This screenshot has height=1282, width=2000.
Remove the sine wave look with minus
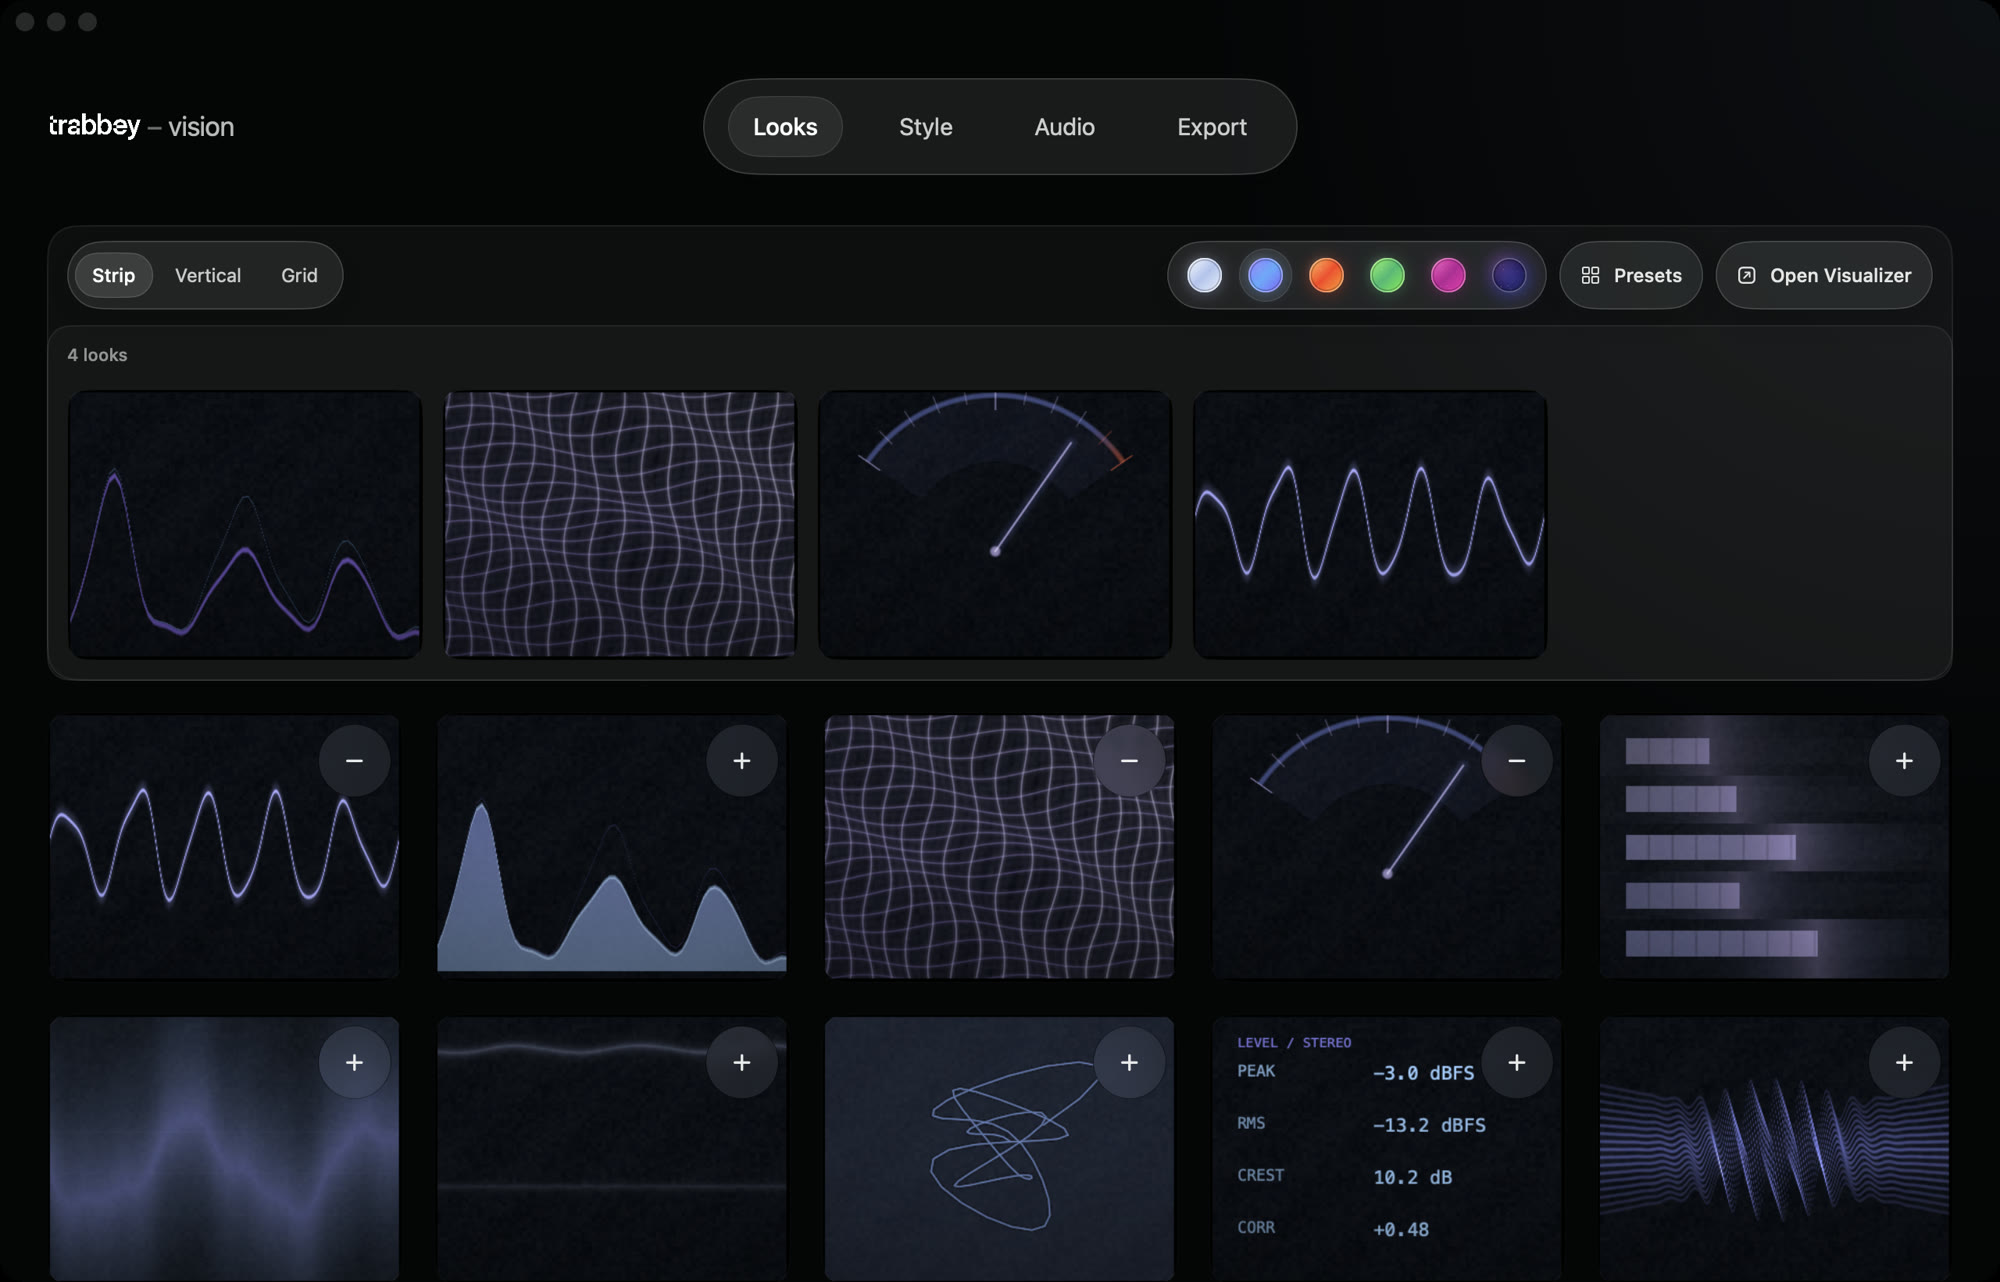pyautogui.click(x=354, y=761)
